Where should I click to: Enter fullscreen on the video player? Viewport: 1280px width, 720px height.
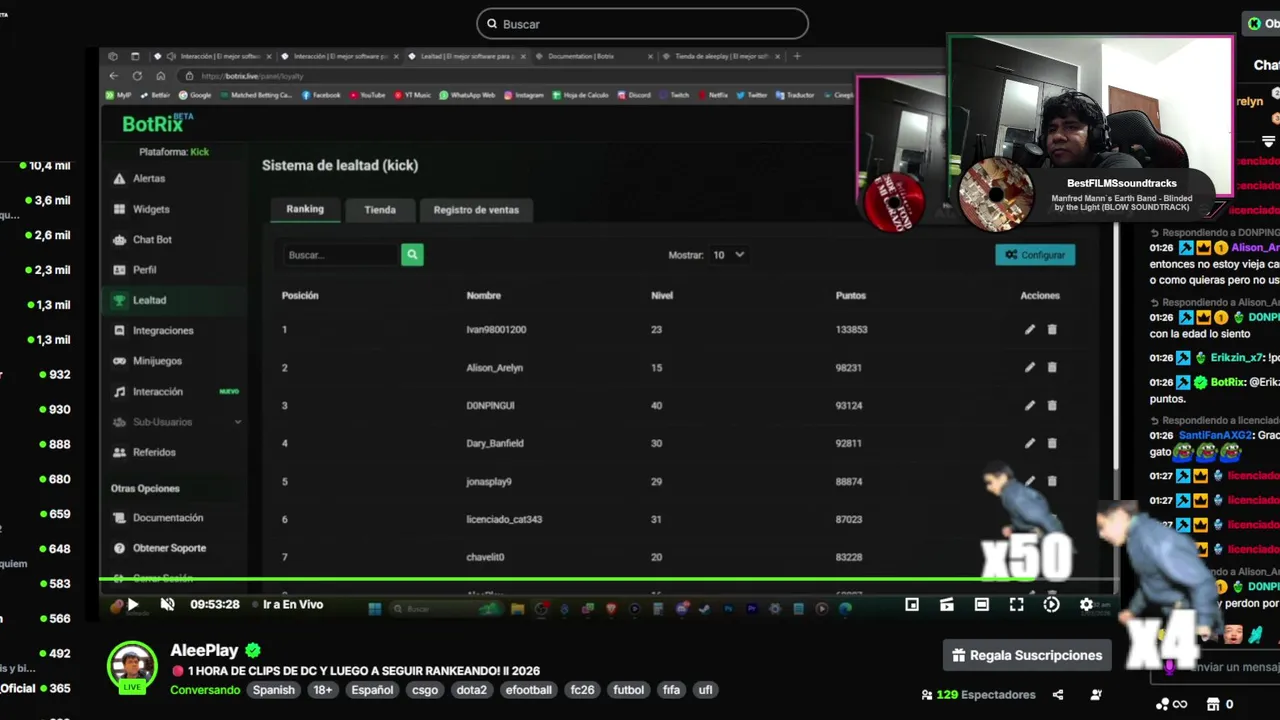tap(1016, 605)
